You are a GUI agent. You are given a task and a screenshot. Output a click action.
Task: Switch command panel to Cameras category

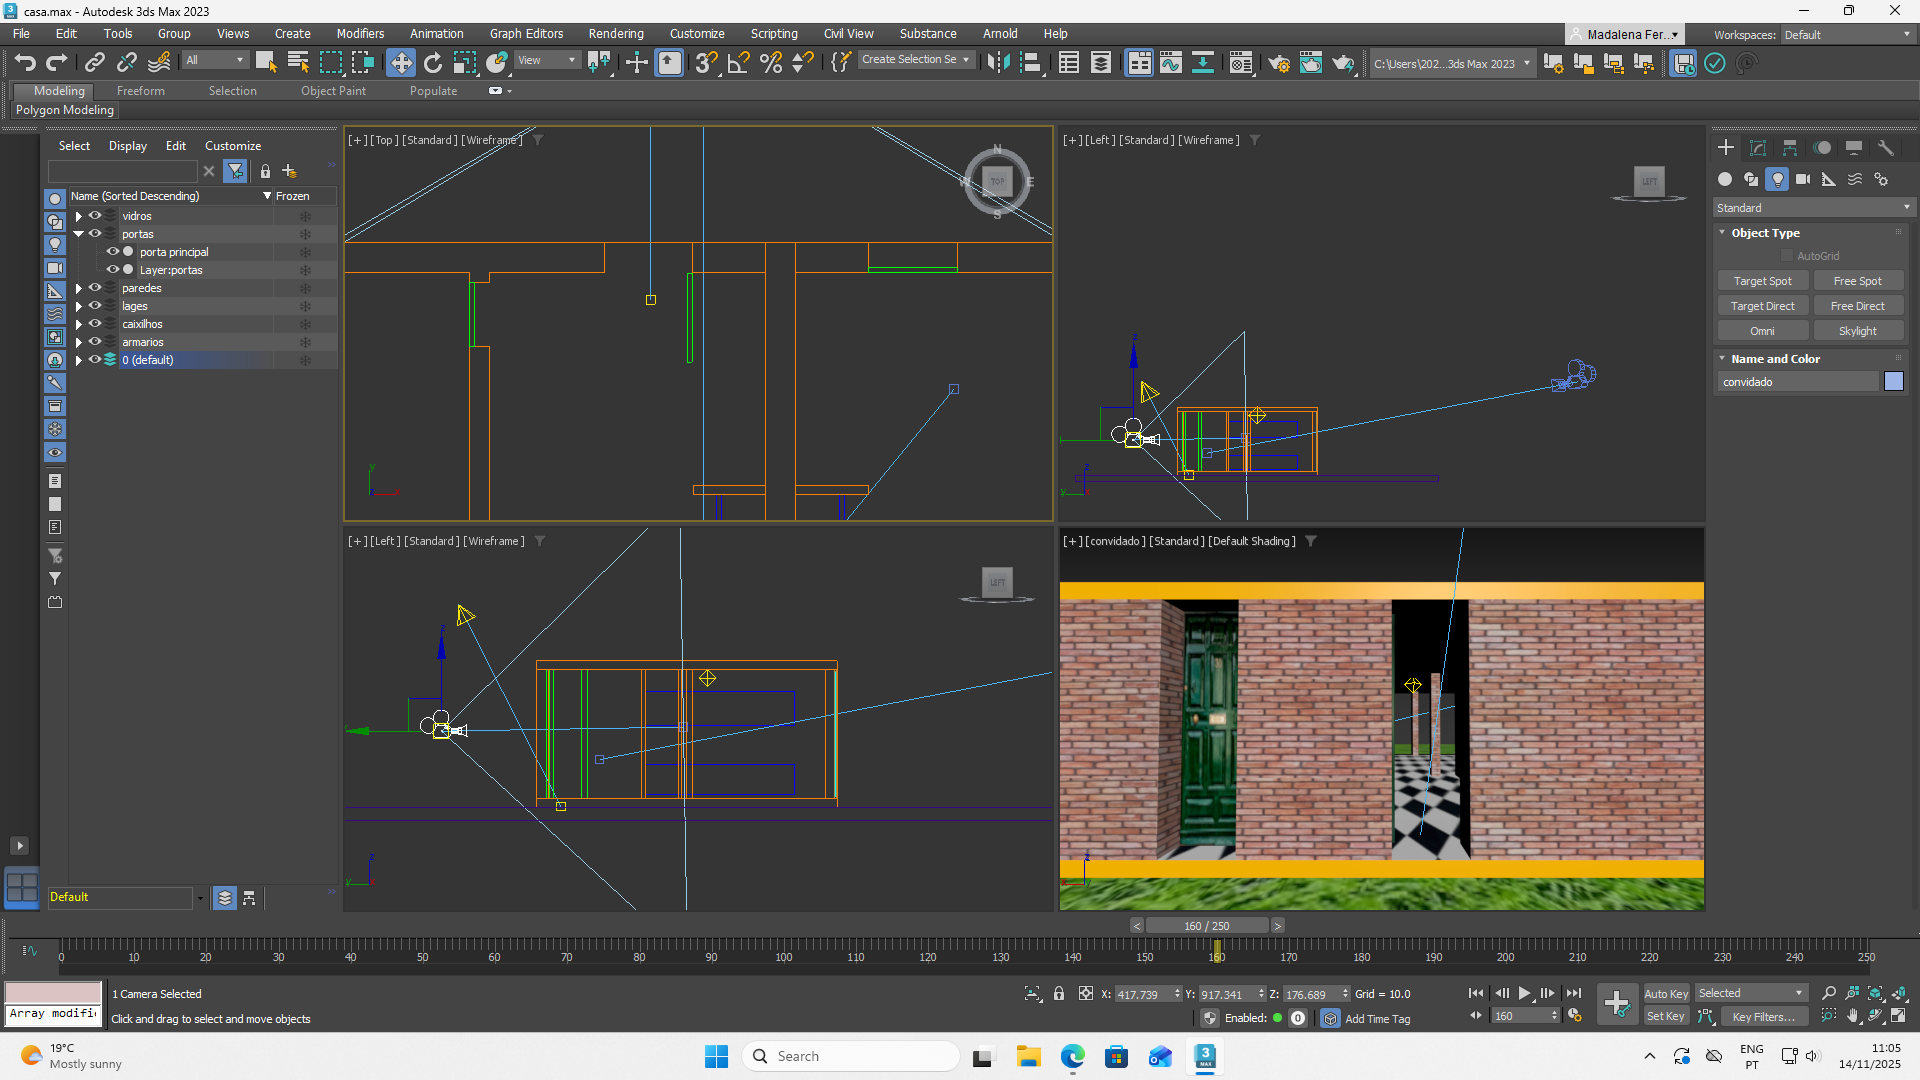click(1802, 179)
